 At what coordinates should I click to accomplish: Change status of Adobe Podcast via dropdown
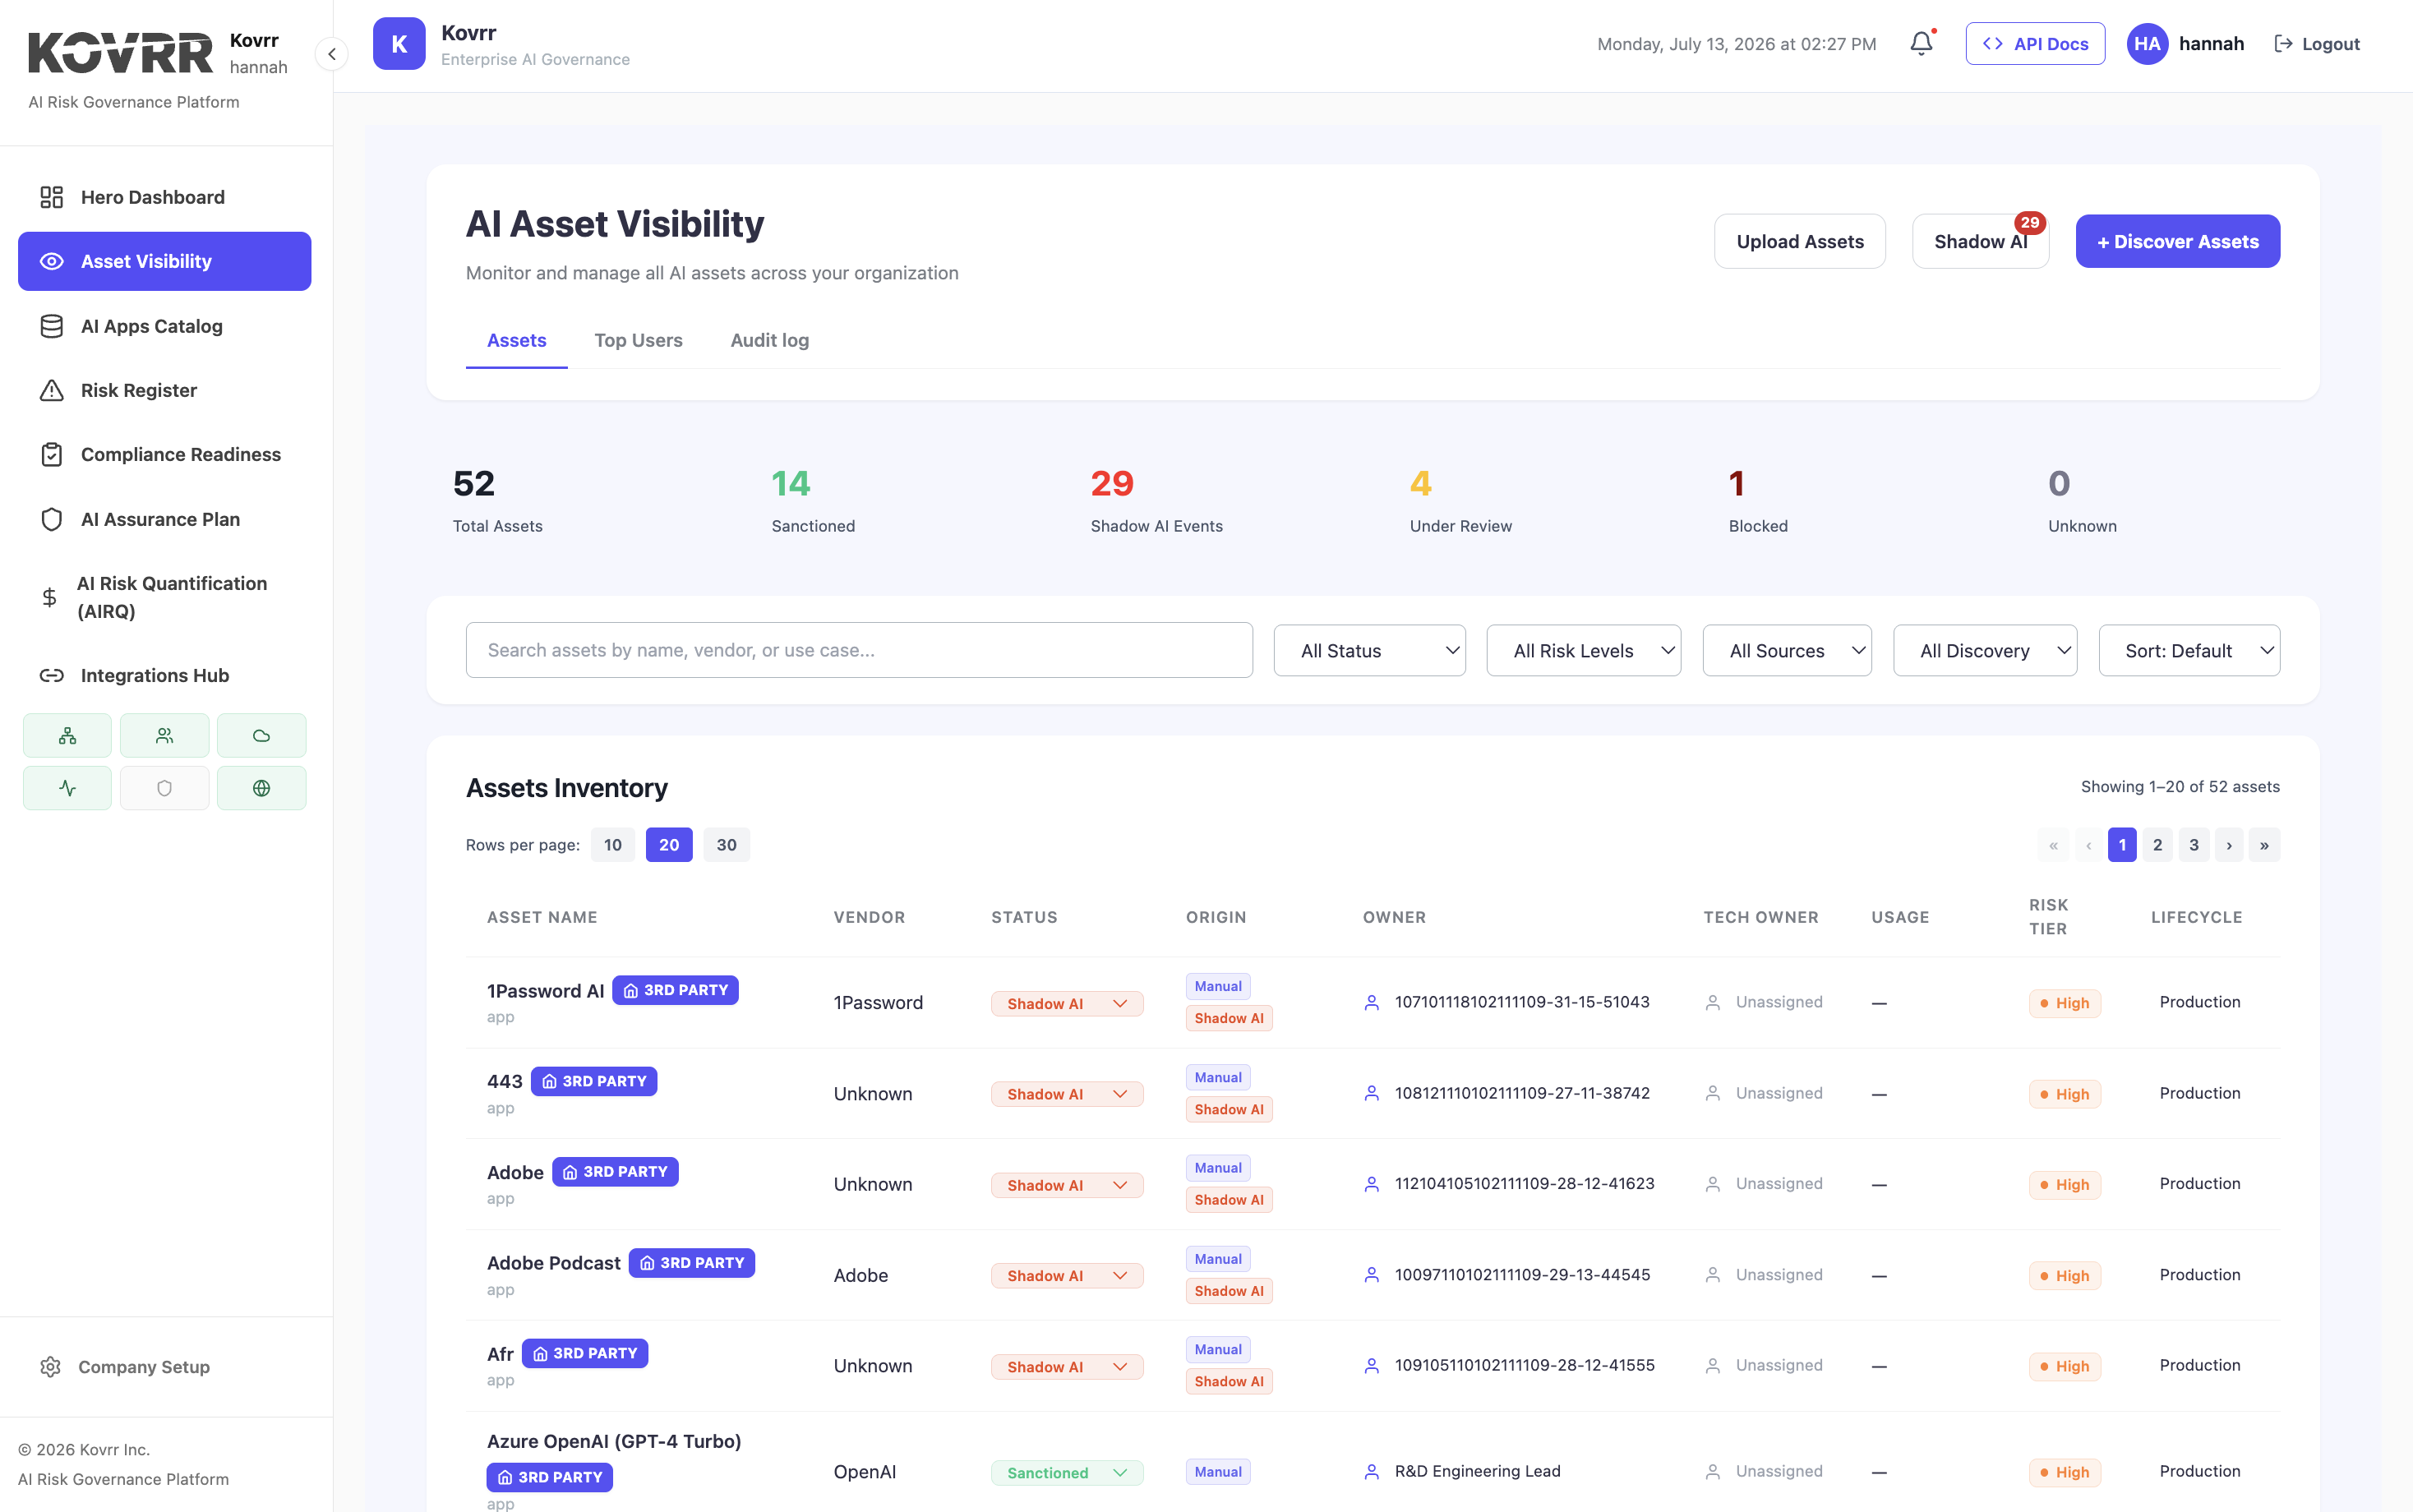click(x=1067, y=1276)
